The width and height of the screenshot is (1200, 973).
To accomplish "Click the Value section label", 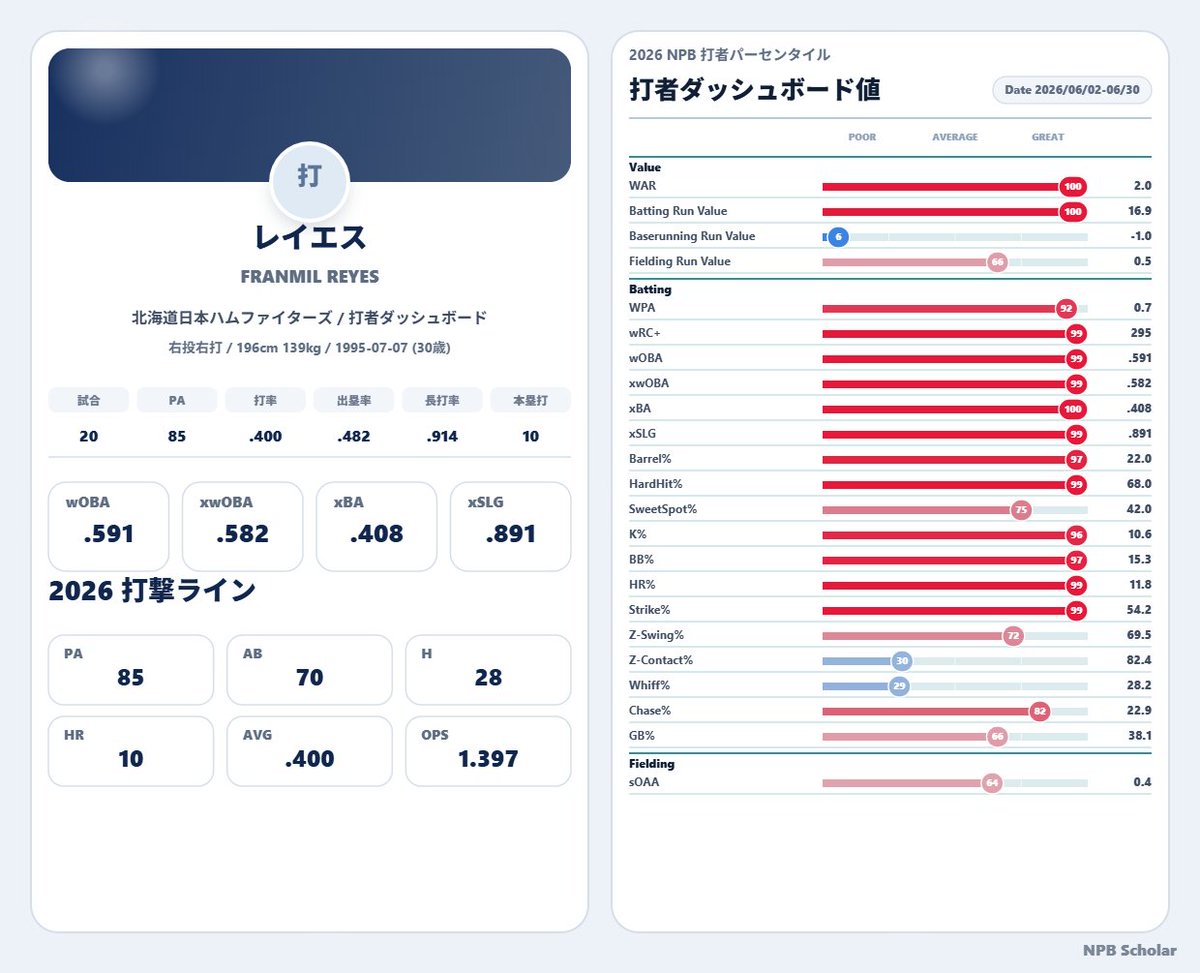I will coord(645,167).
